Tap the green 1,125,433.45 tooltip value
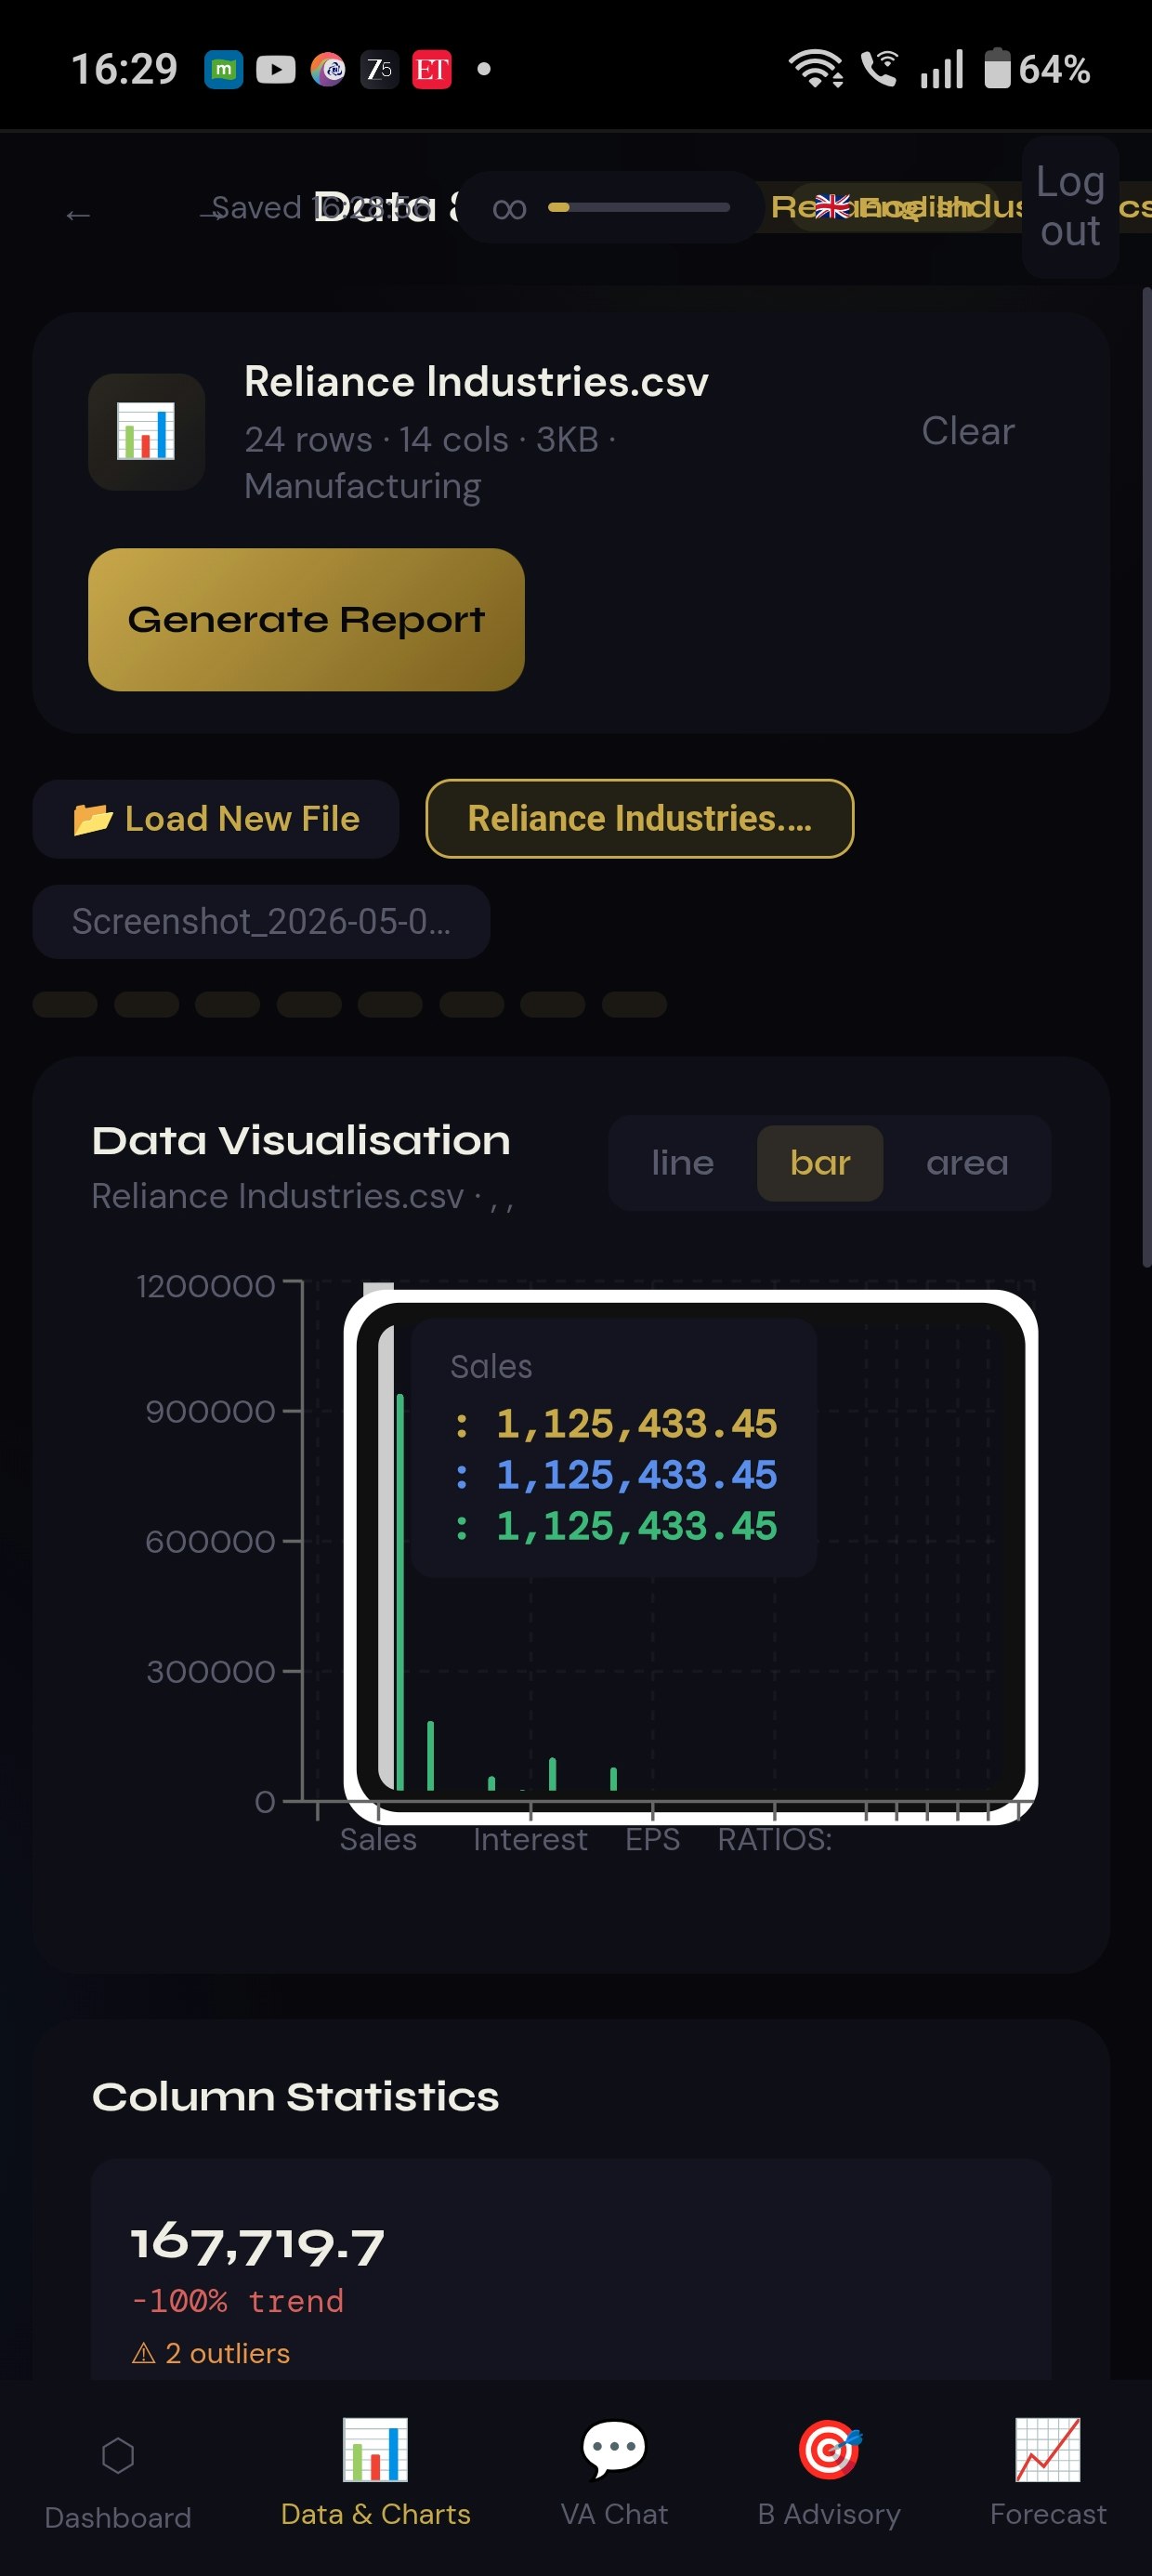The image size is (1152, 2576). pos(636,1526)
